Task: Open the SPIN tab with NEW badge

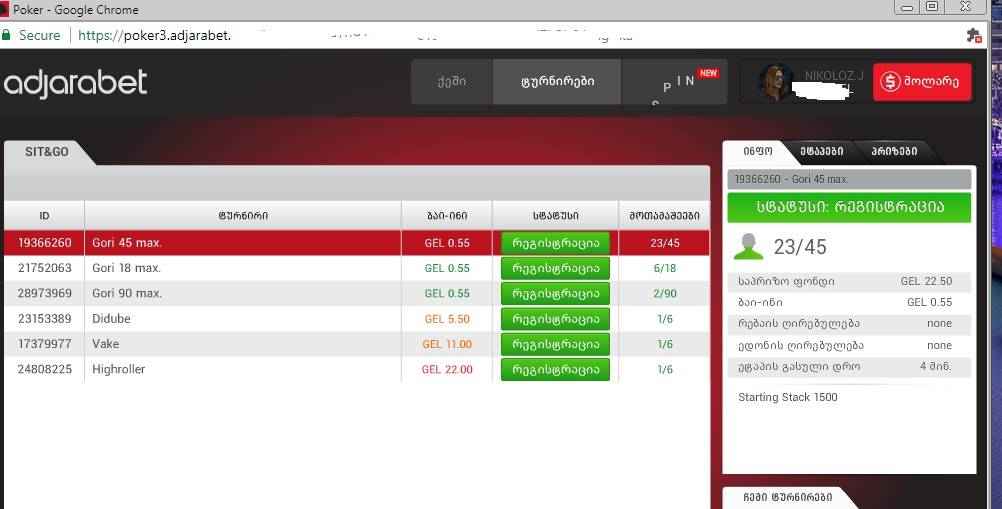Action: (675, 82)
